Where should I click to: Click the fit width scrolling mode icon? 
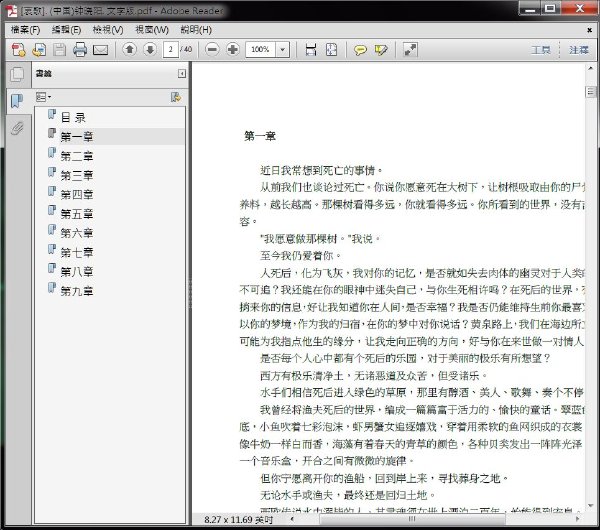(311, 50)
